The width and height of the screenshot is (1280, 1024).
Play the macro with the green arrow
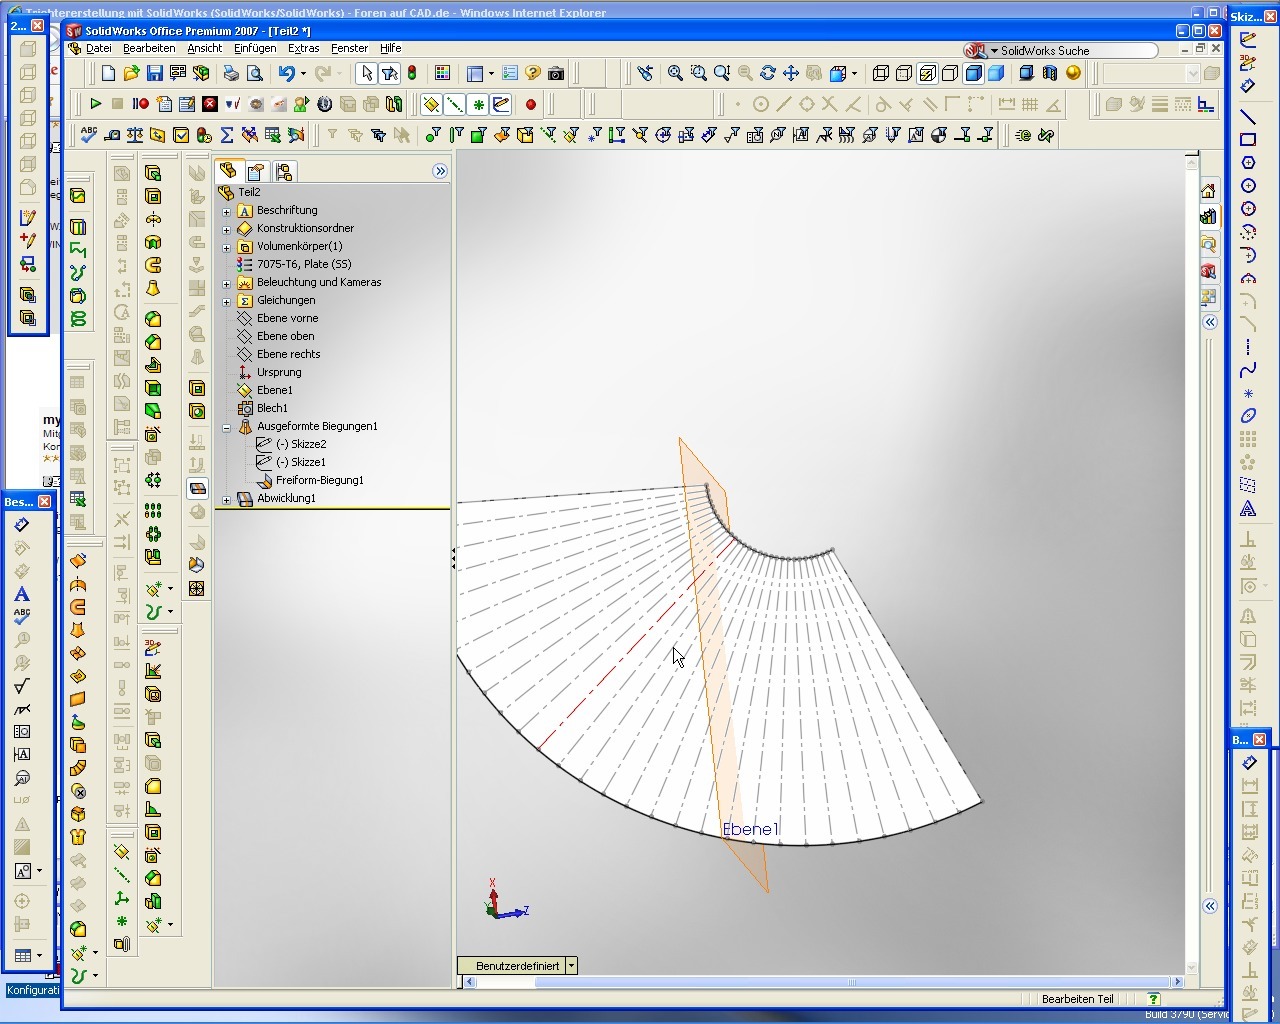[95, 104]
